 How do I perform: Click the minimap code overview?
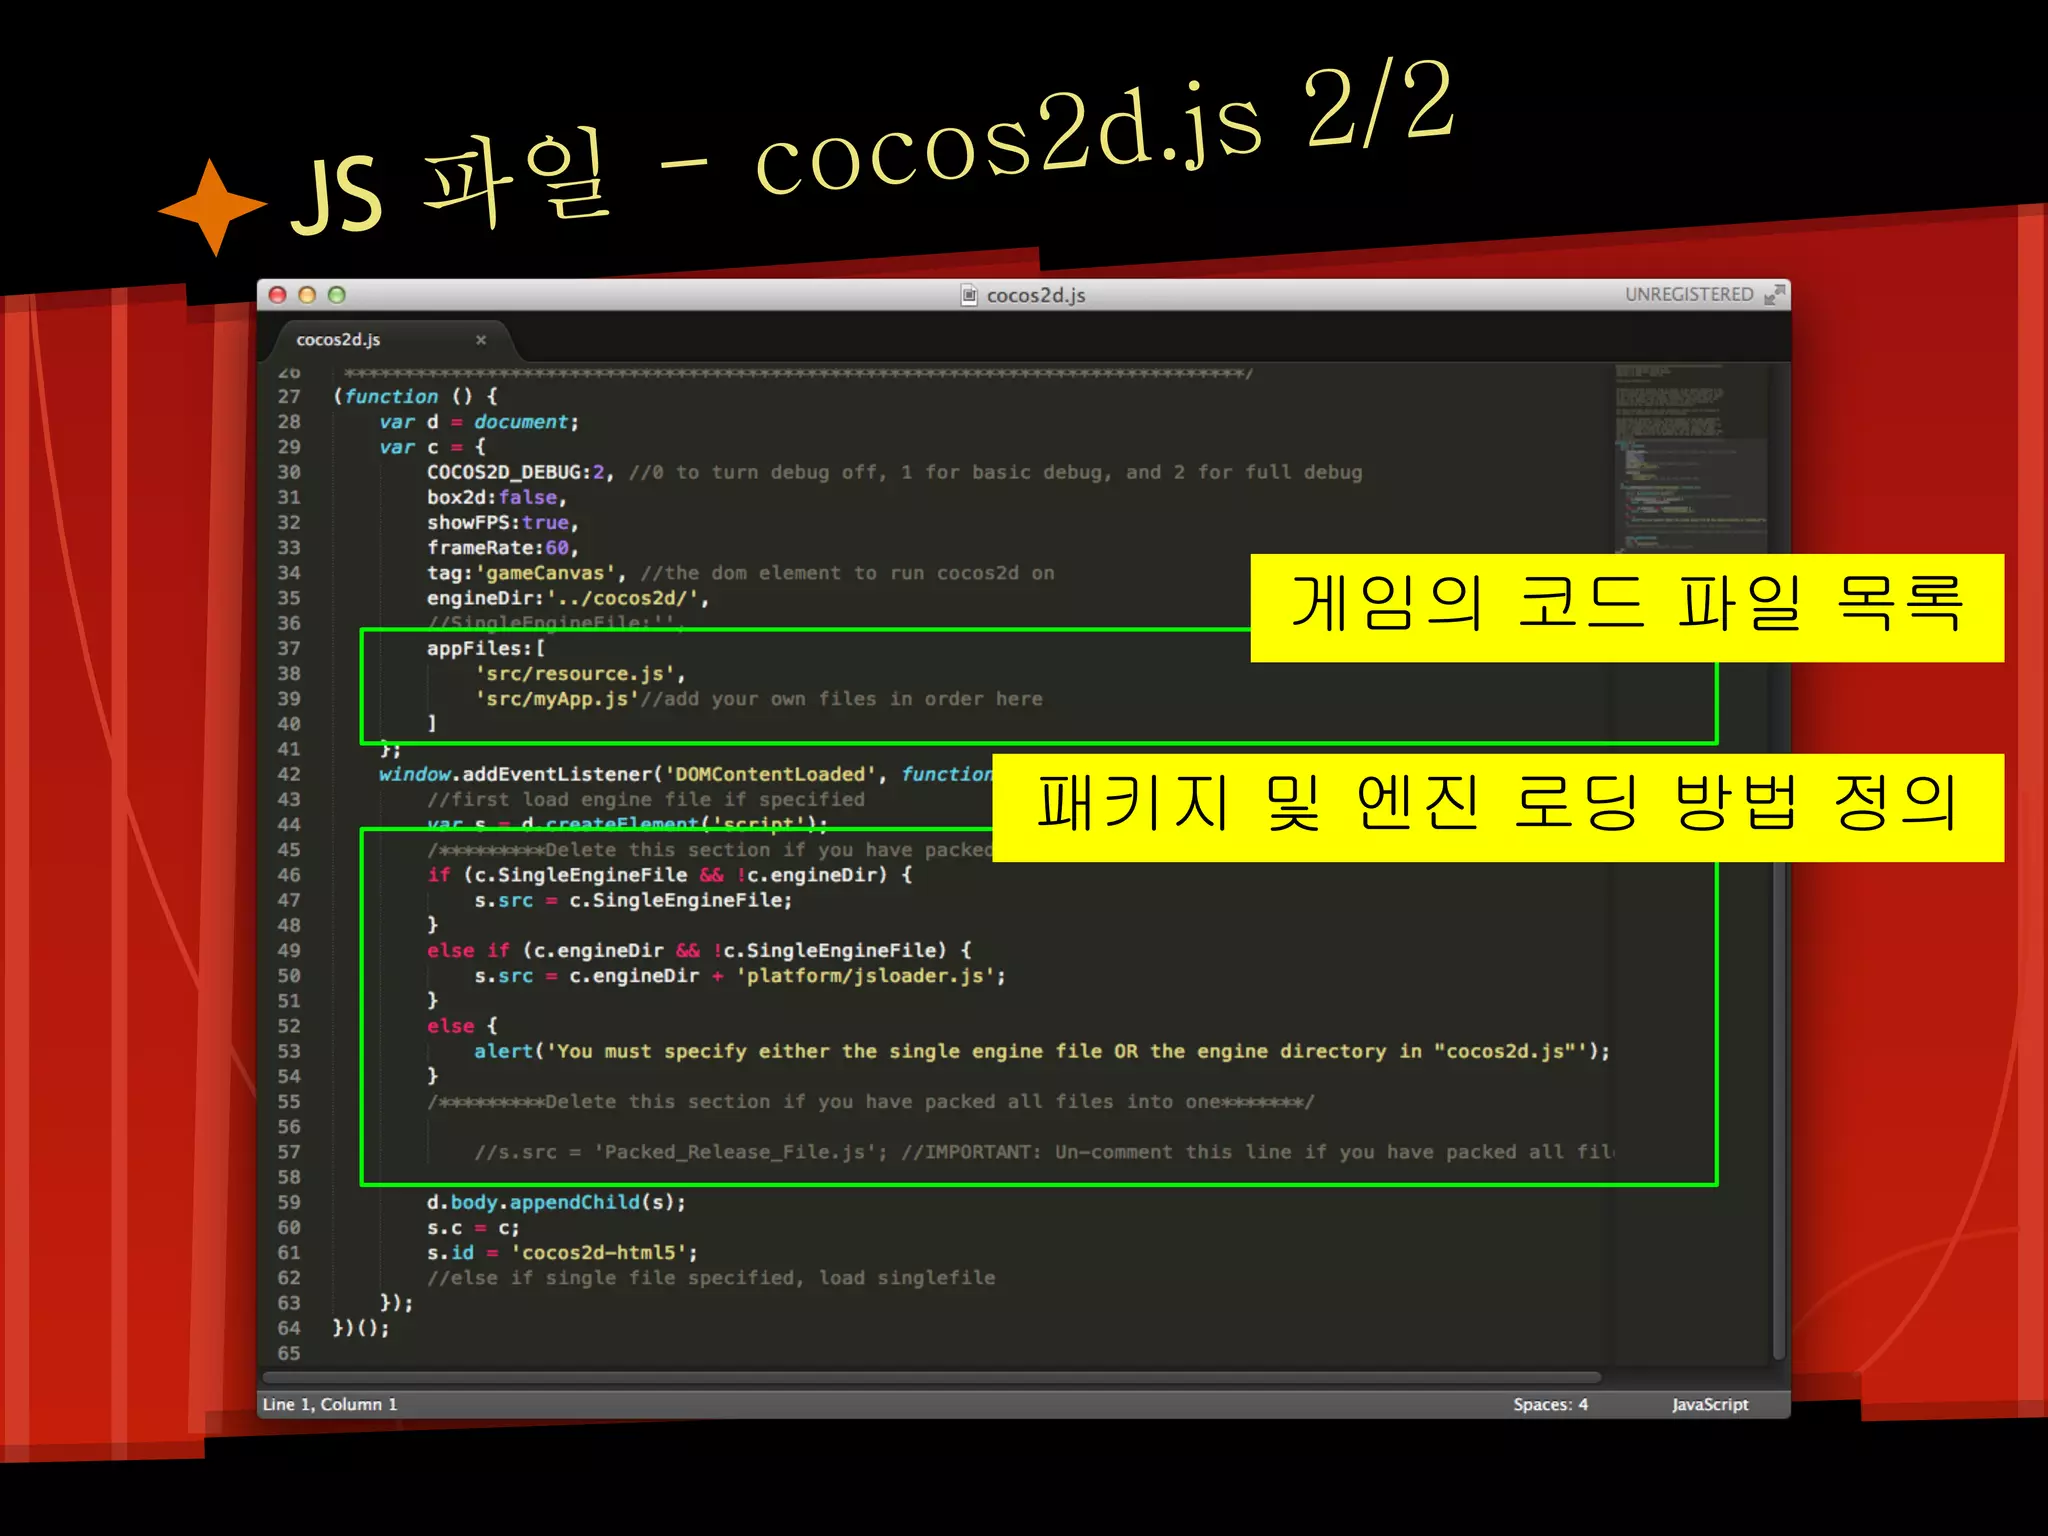(x=1690, y=458)
